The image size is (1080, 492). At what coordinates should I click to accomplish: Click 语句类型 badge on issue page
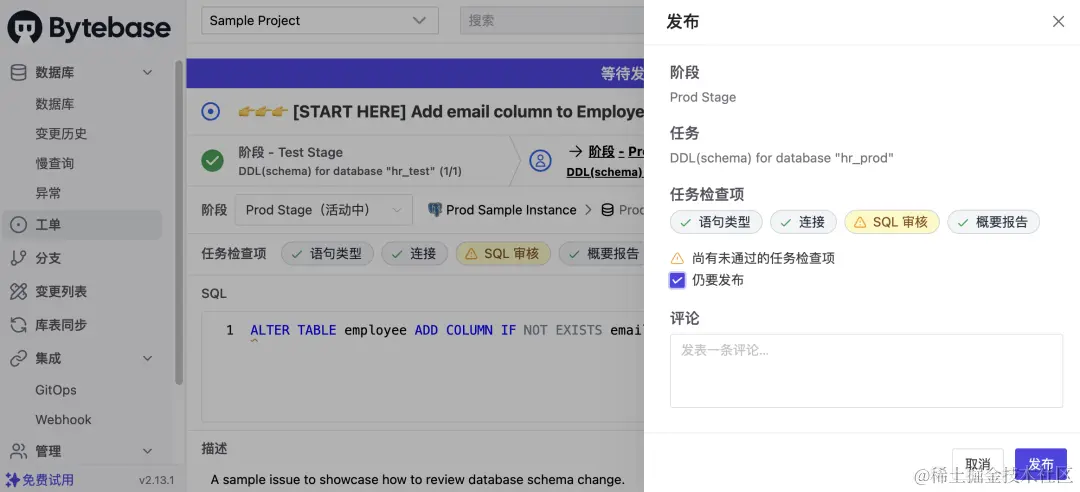[327, 254]
